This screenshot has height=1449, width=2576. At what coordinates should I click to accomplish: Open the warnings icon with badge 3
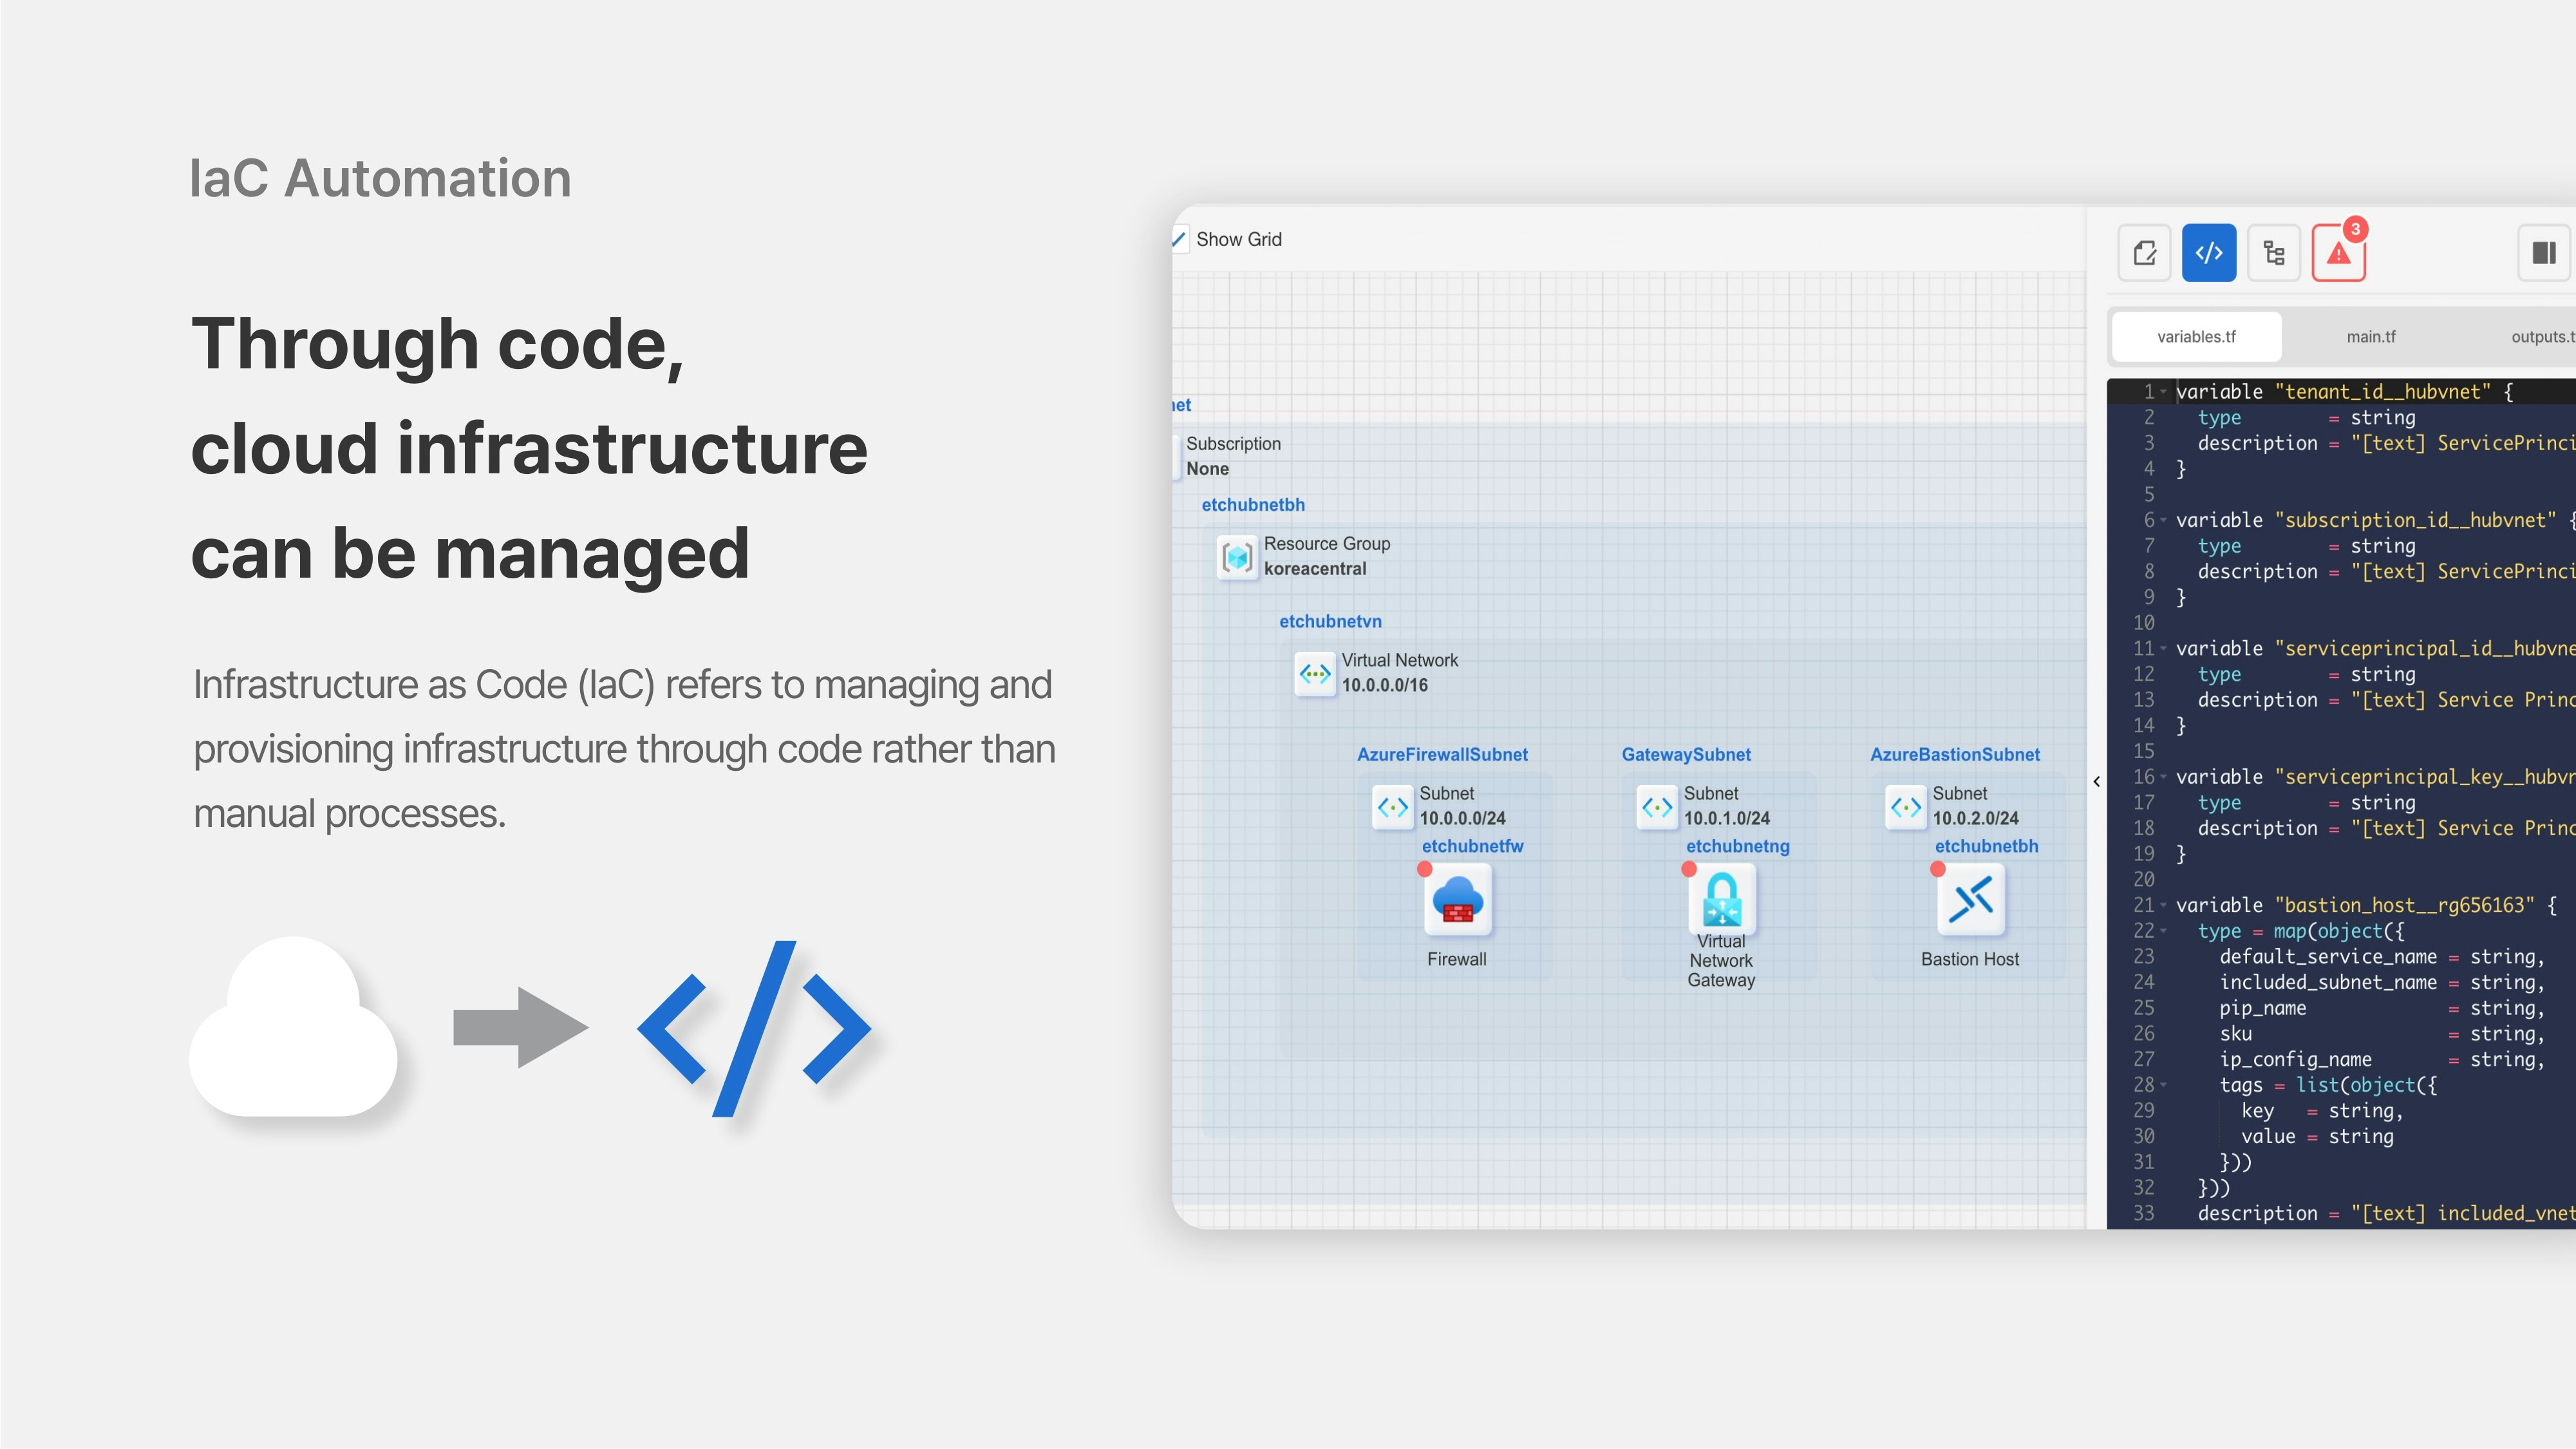click(x=2339, y=253)
